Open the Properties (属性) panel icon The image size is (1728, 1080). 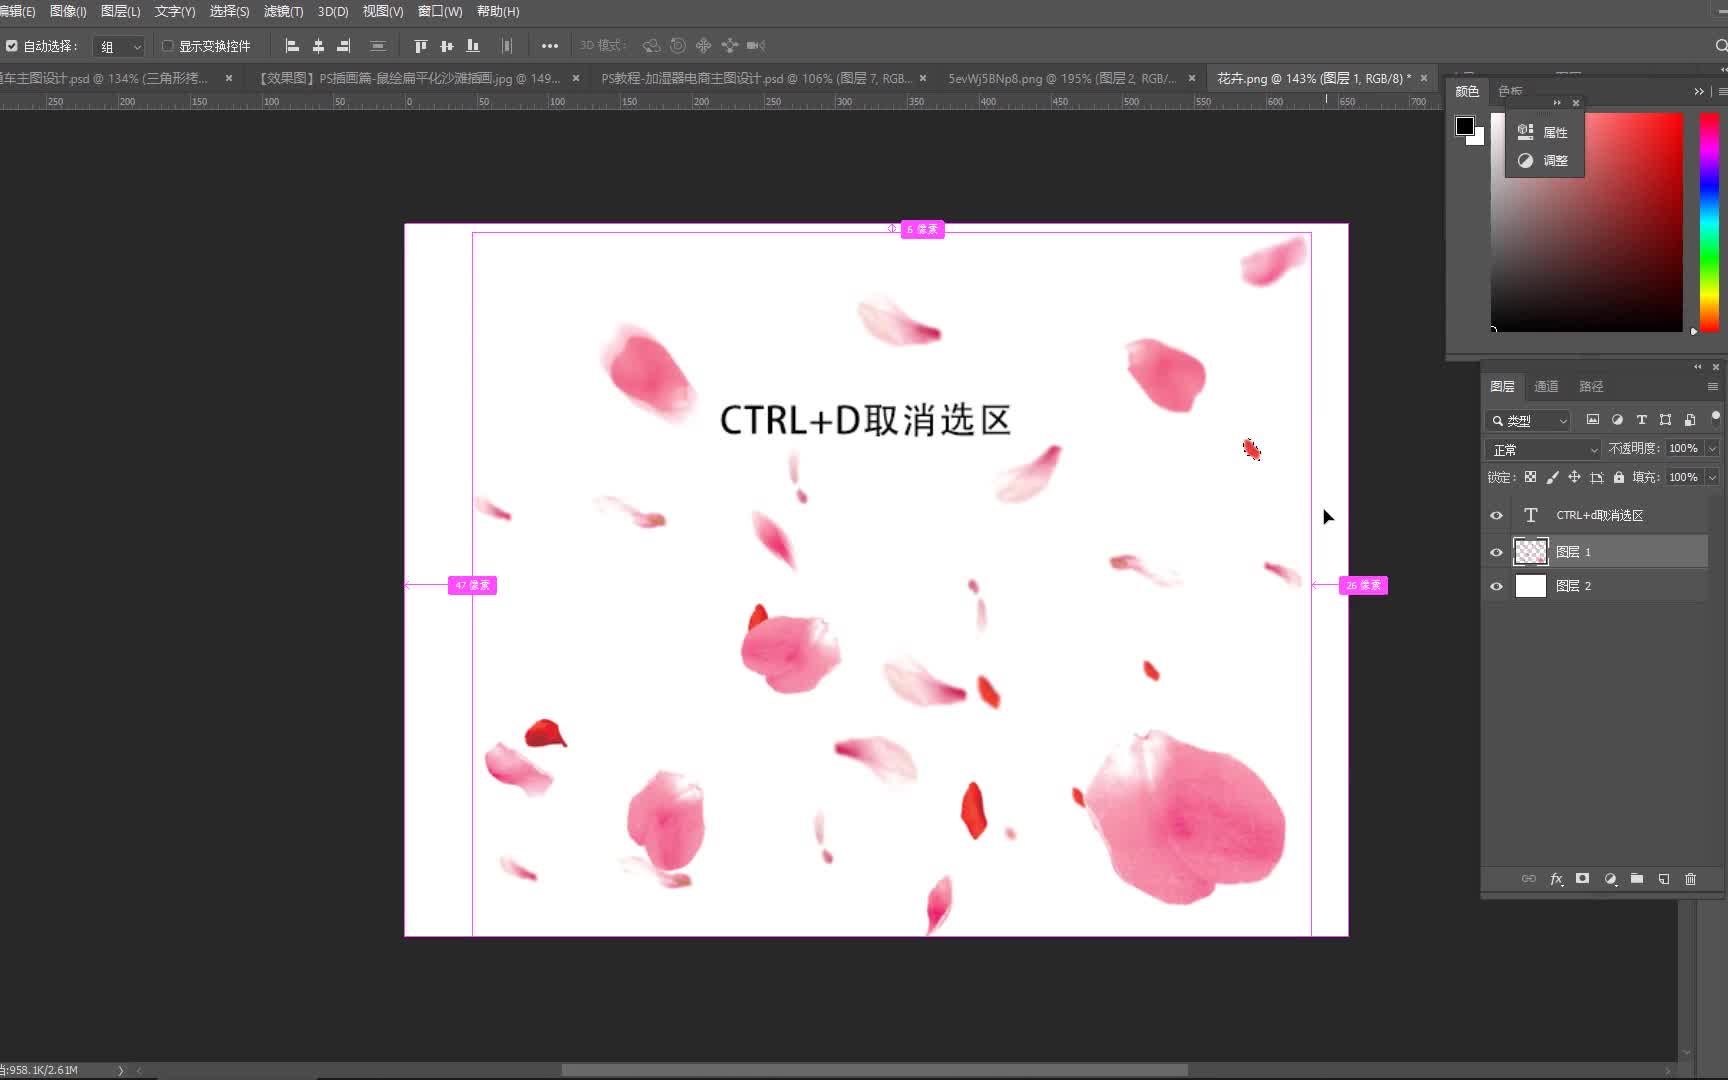click(1525, 132)
